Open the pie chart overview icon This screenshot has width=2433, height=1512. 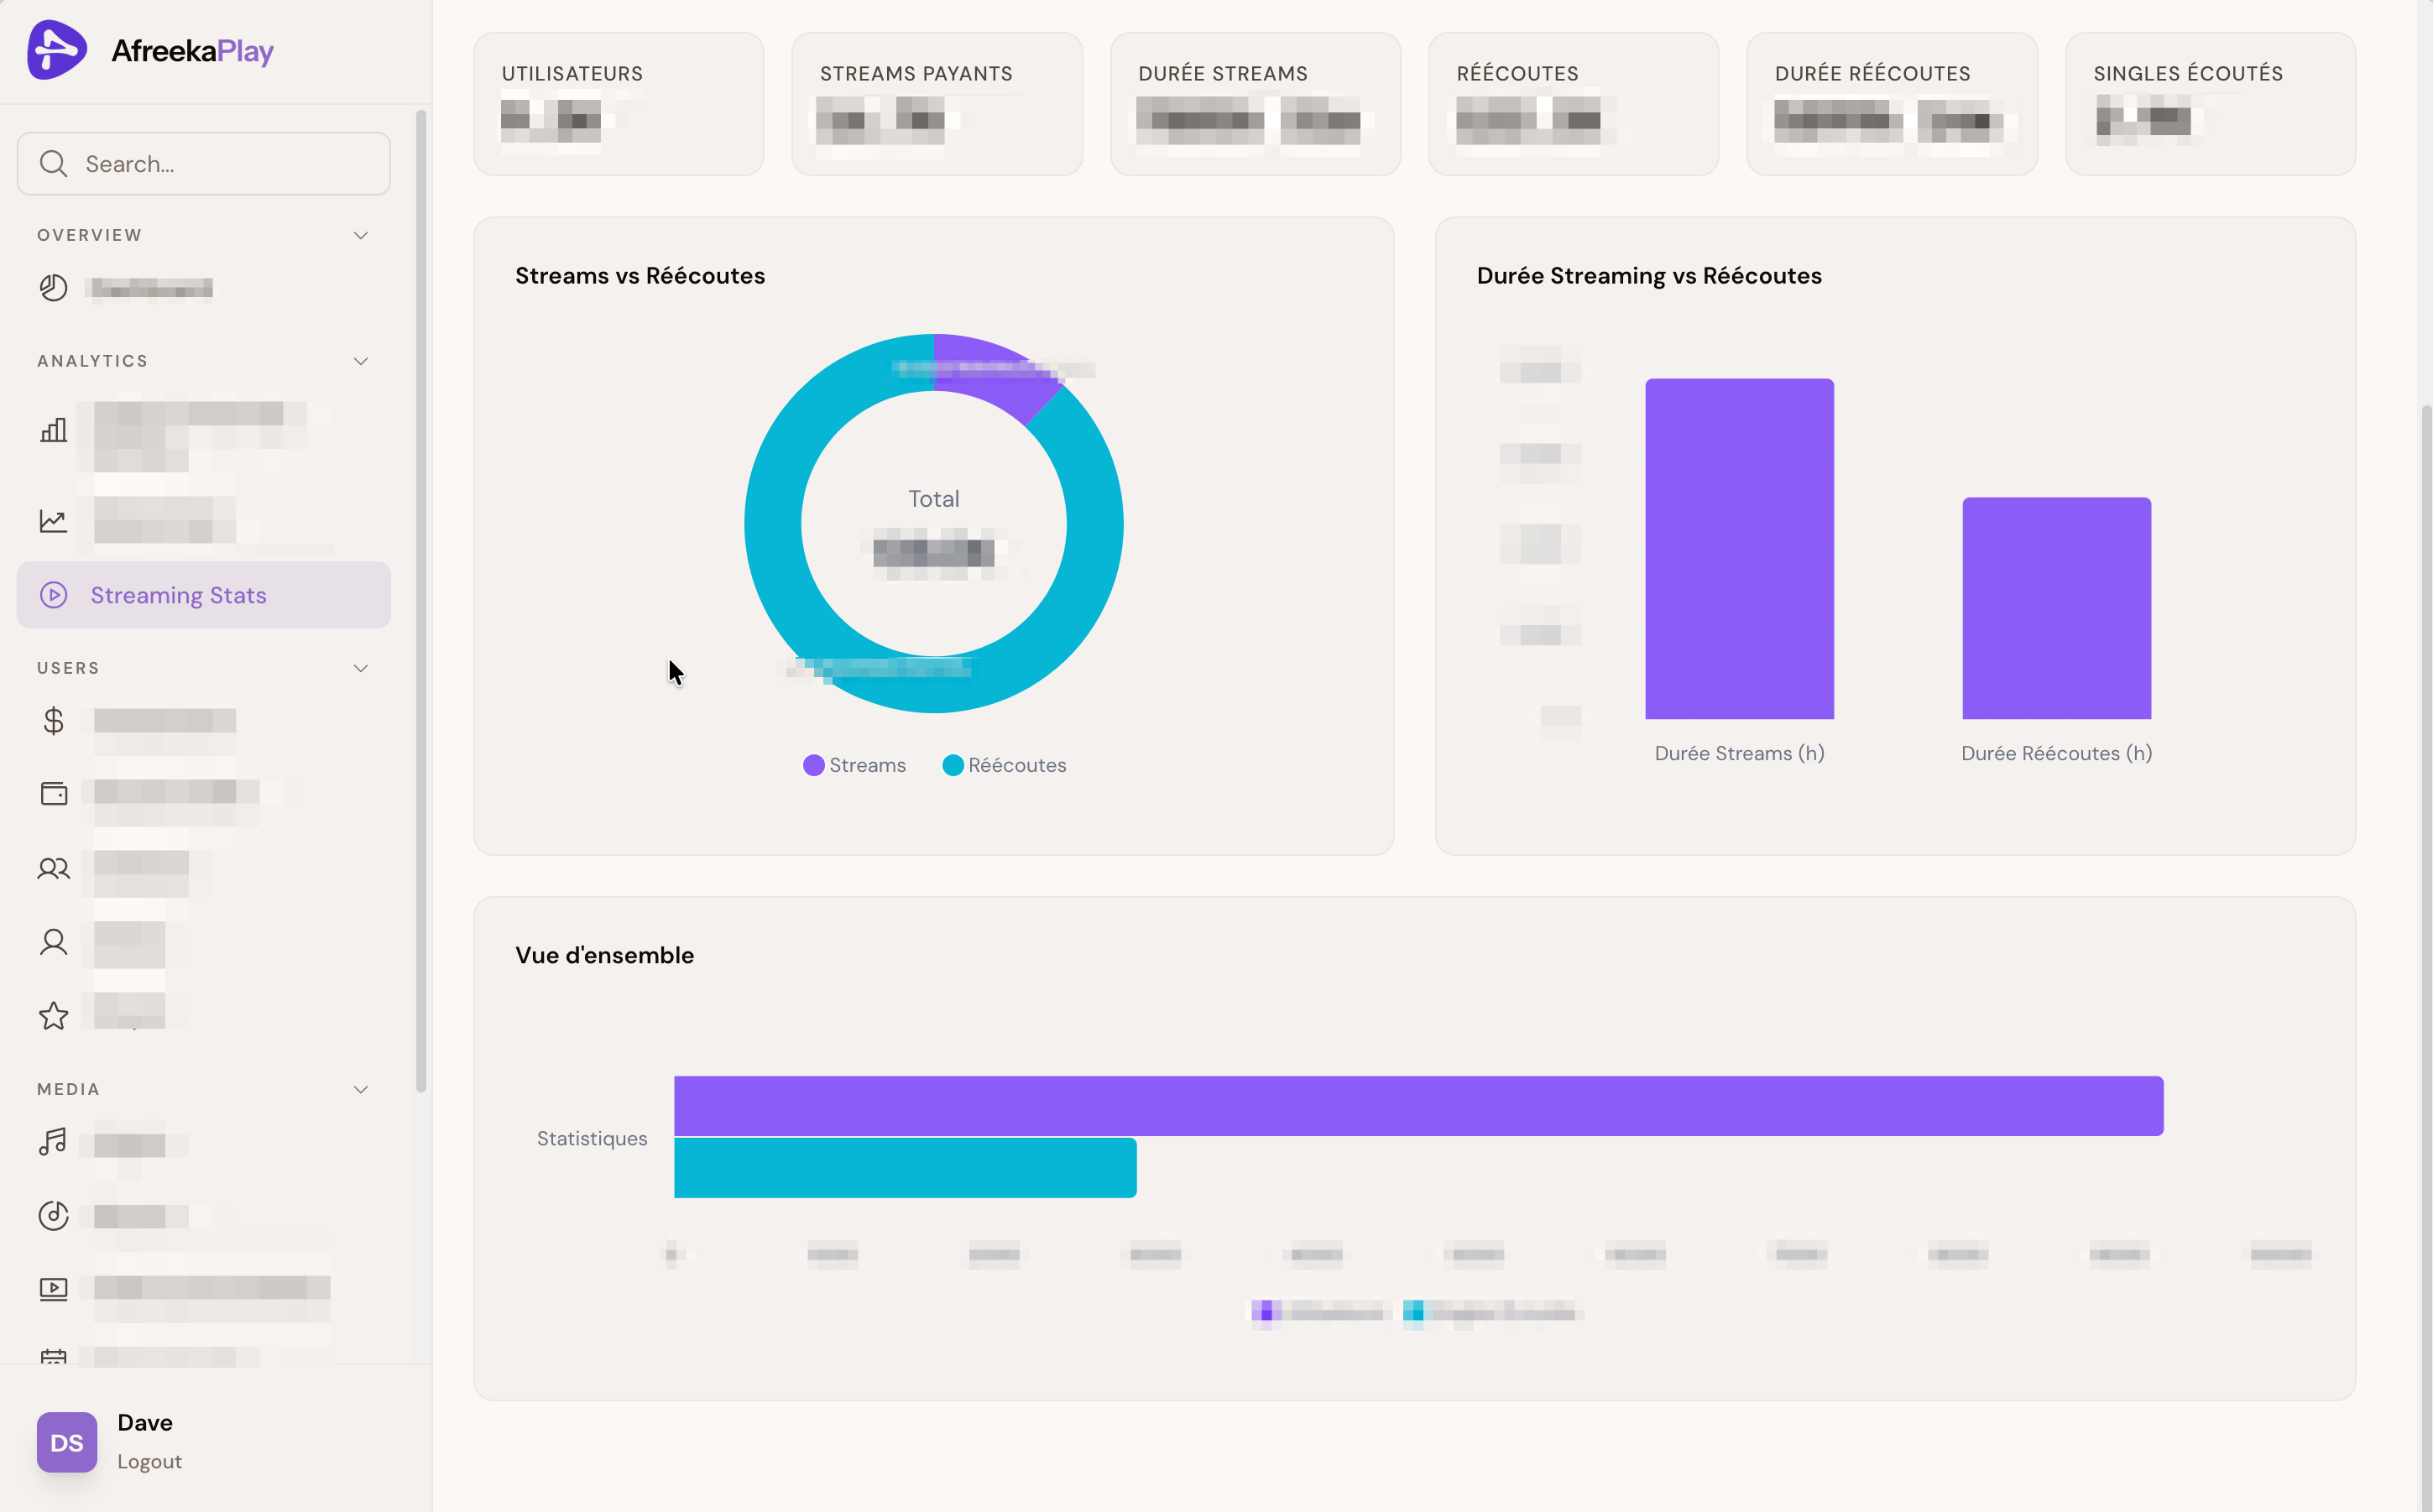[x=53, y=288]
